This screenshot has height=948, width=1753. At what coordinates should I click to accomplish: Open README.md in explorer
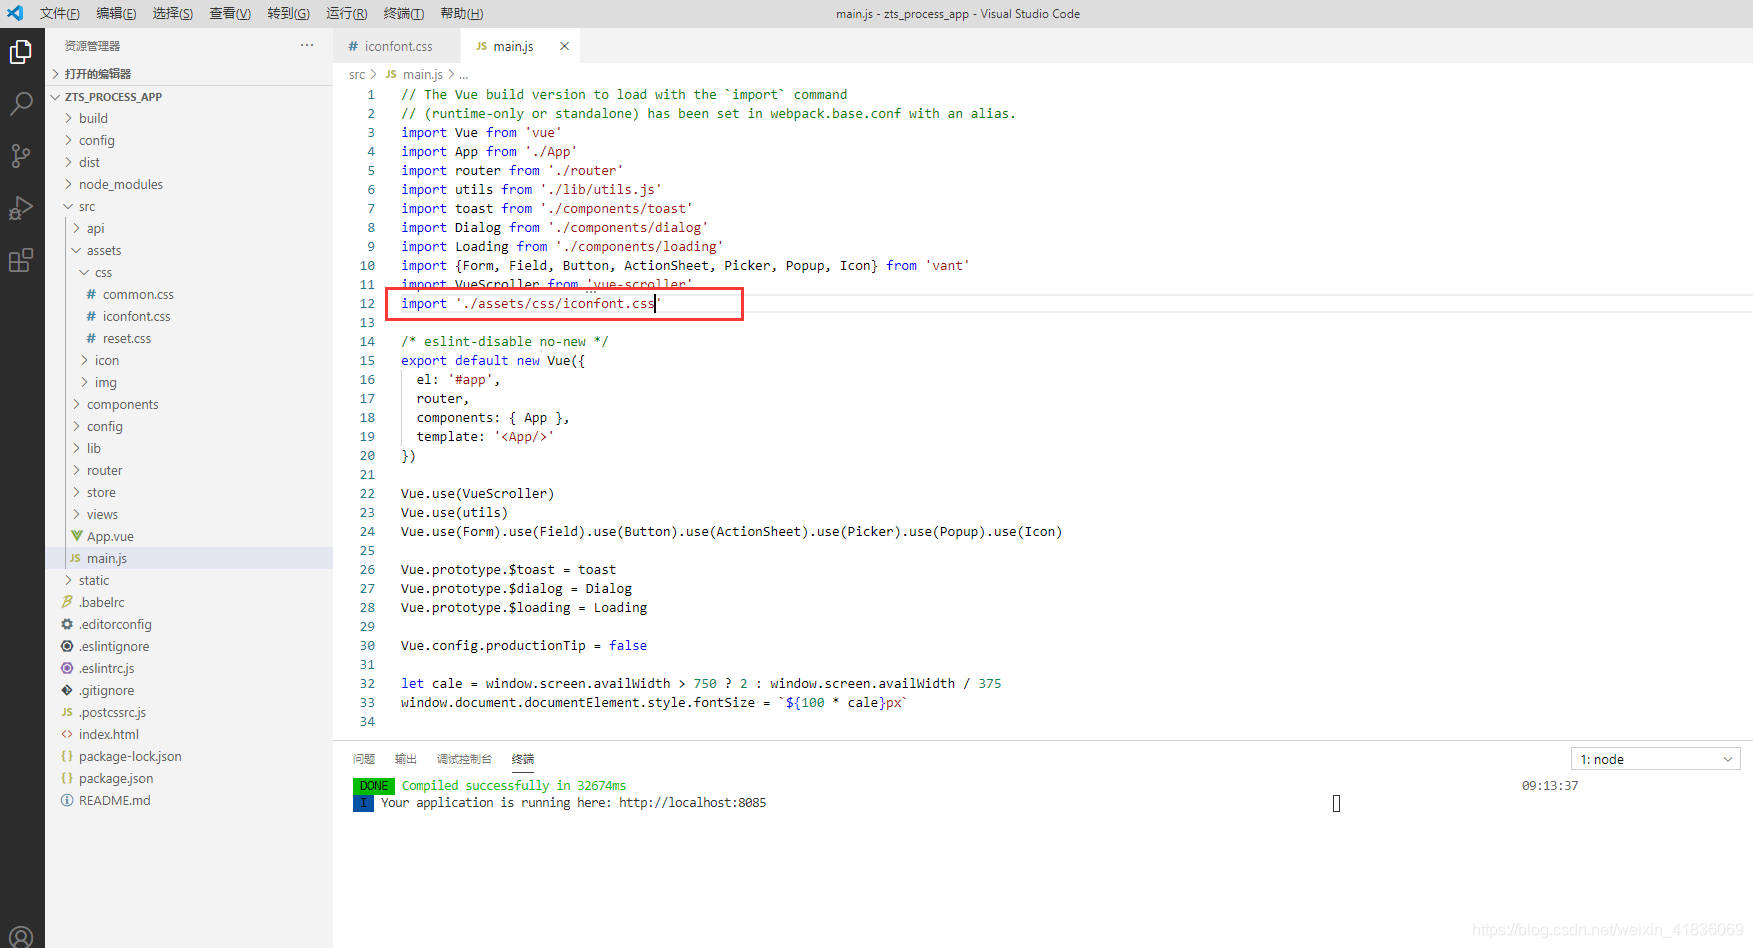click(x=114, y=800)
